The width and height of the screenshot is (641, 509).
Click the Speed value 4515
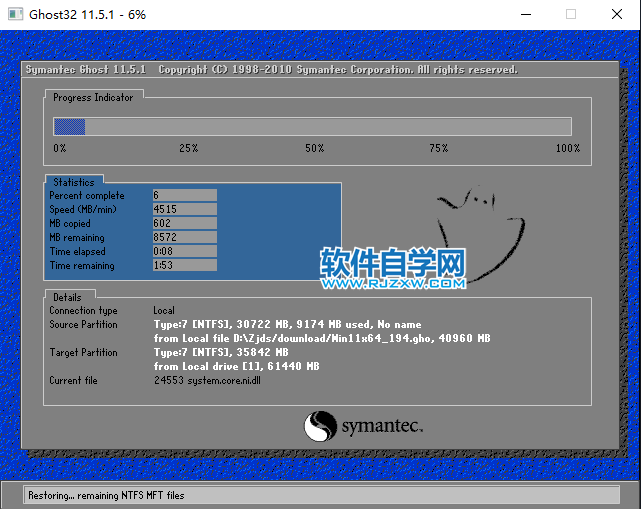(185, 209)
